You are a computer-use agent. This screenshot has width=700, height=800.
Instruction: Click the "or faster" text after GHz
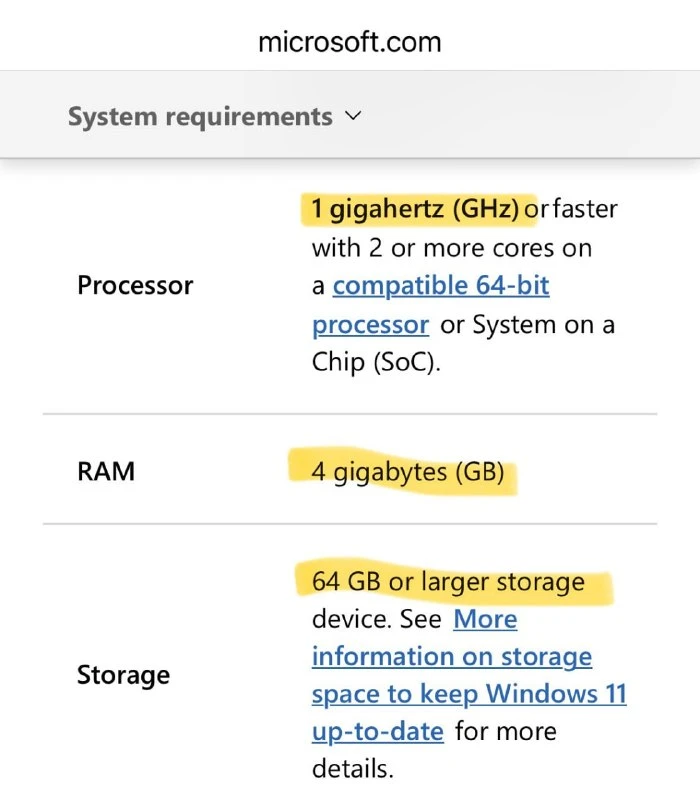click(571, 209)
